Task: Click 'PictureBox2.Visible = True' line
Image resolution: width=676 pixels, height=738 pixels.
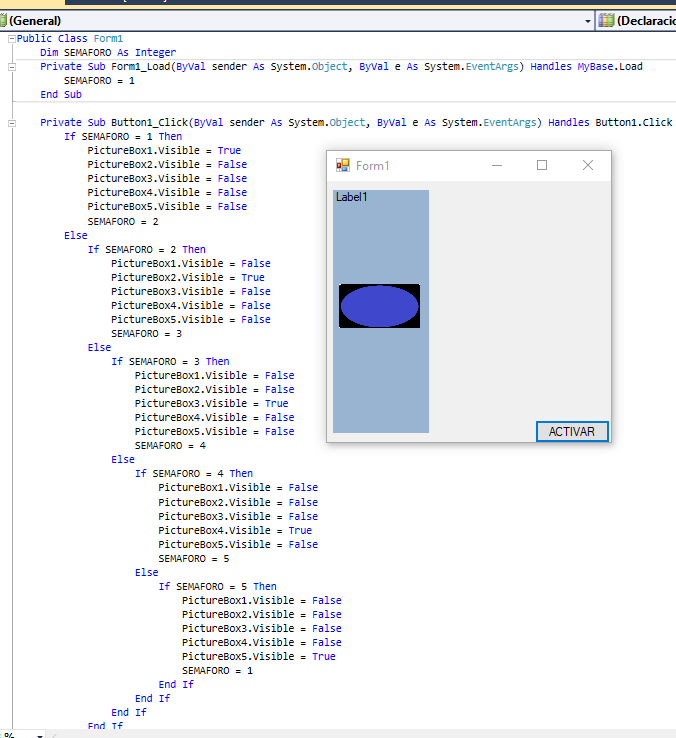Action: pos(188,277)
